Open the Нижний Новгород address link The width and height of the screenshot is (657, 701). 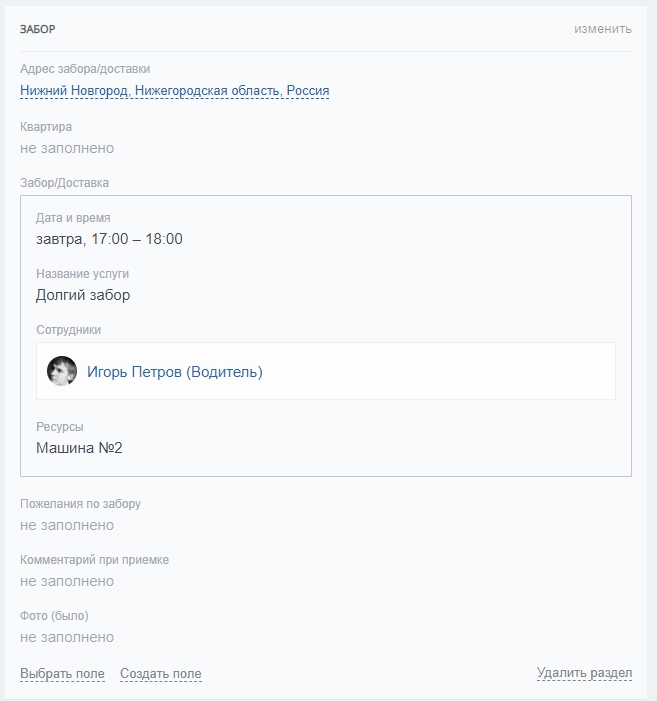point(174,91)
